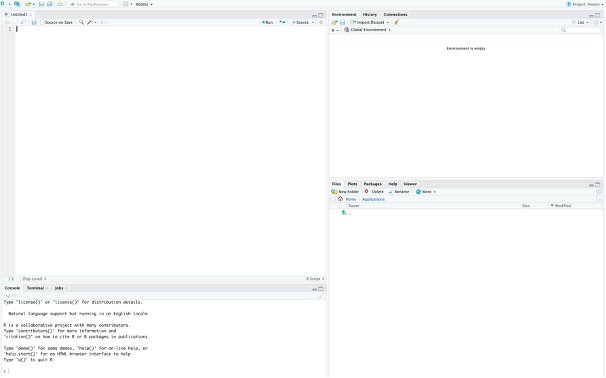
Task: Open the Global Environment dropdown
Action: (x=367, y=30)
